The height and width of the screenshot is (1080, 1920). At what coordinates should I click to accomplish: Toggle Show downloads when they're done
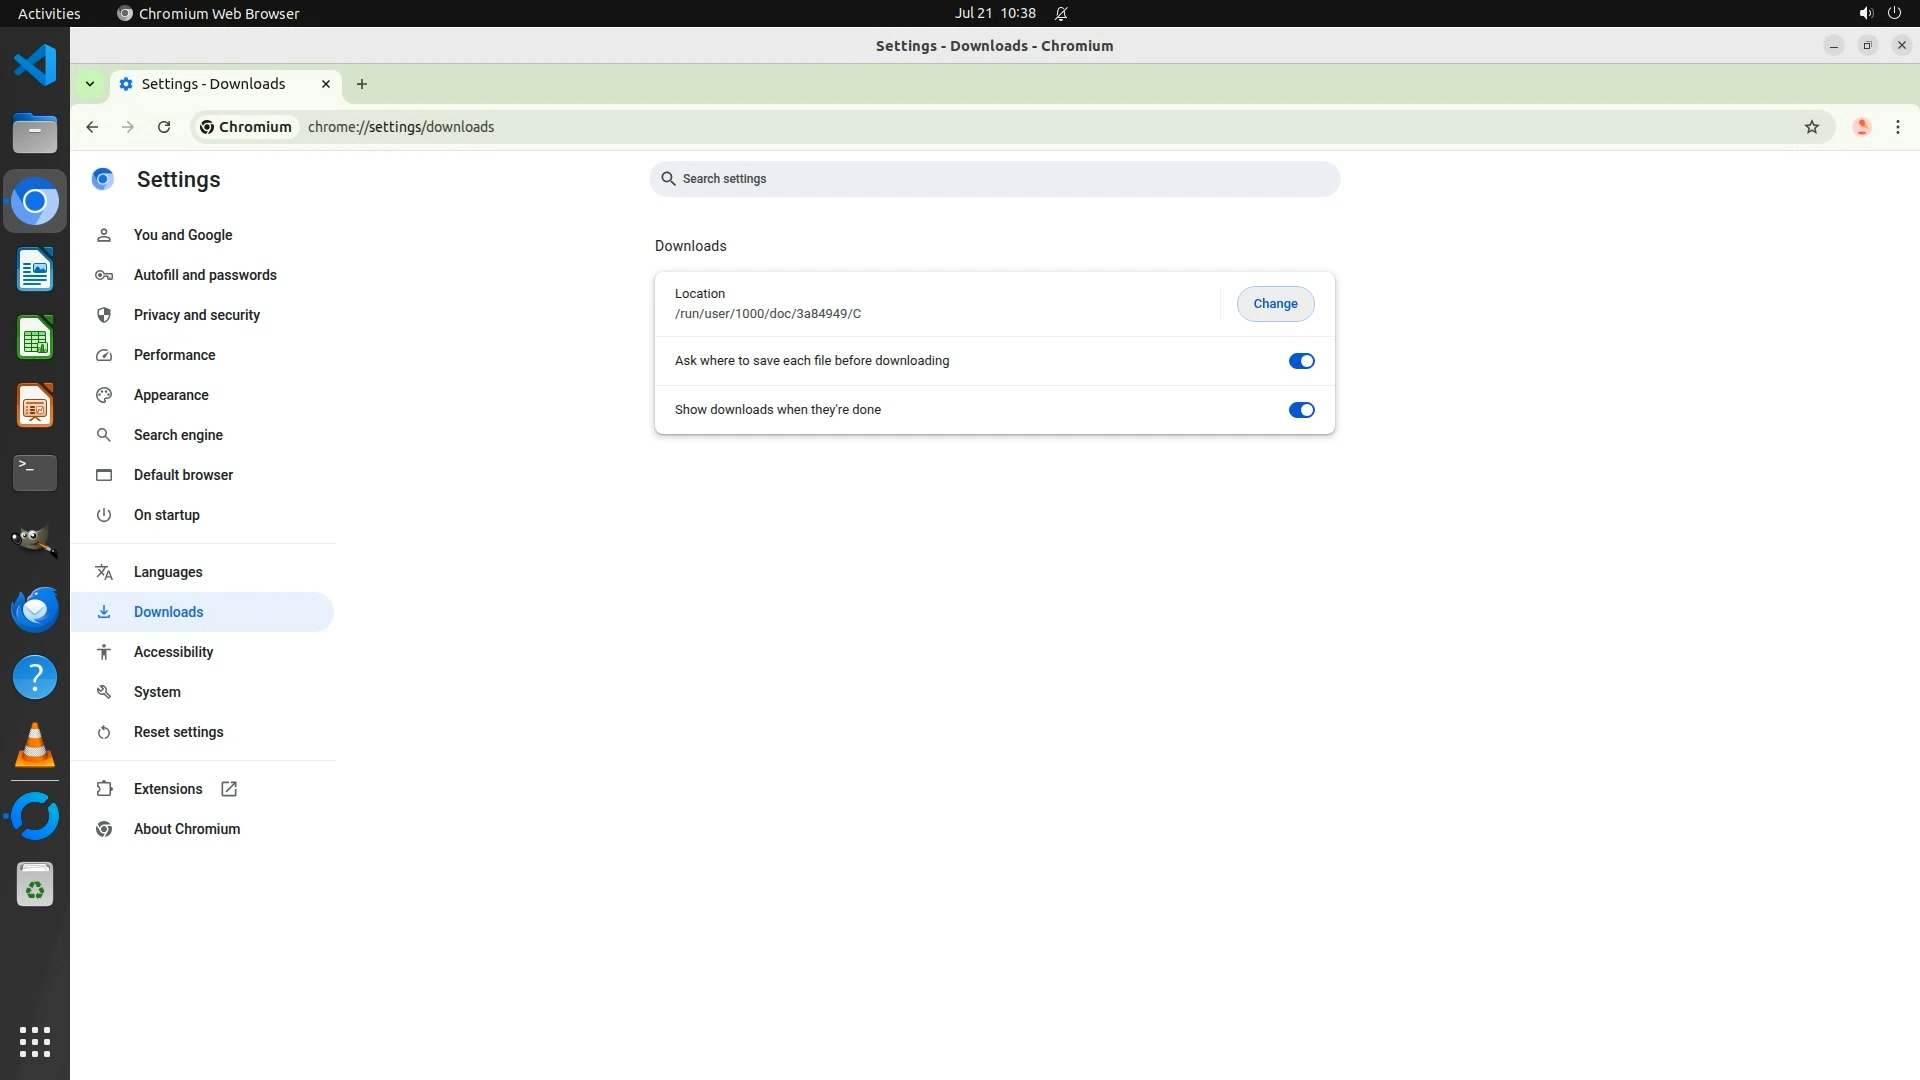tap(1301, 410)
